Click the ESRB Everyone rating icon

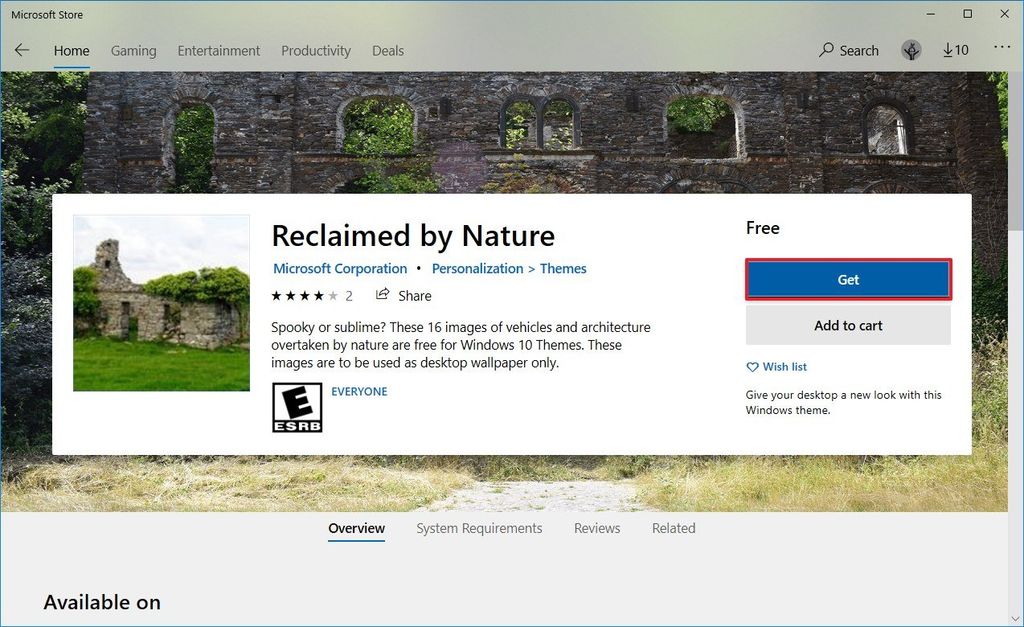tap(298, 407)
